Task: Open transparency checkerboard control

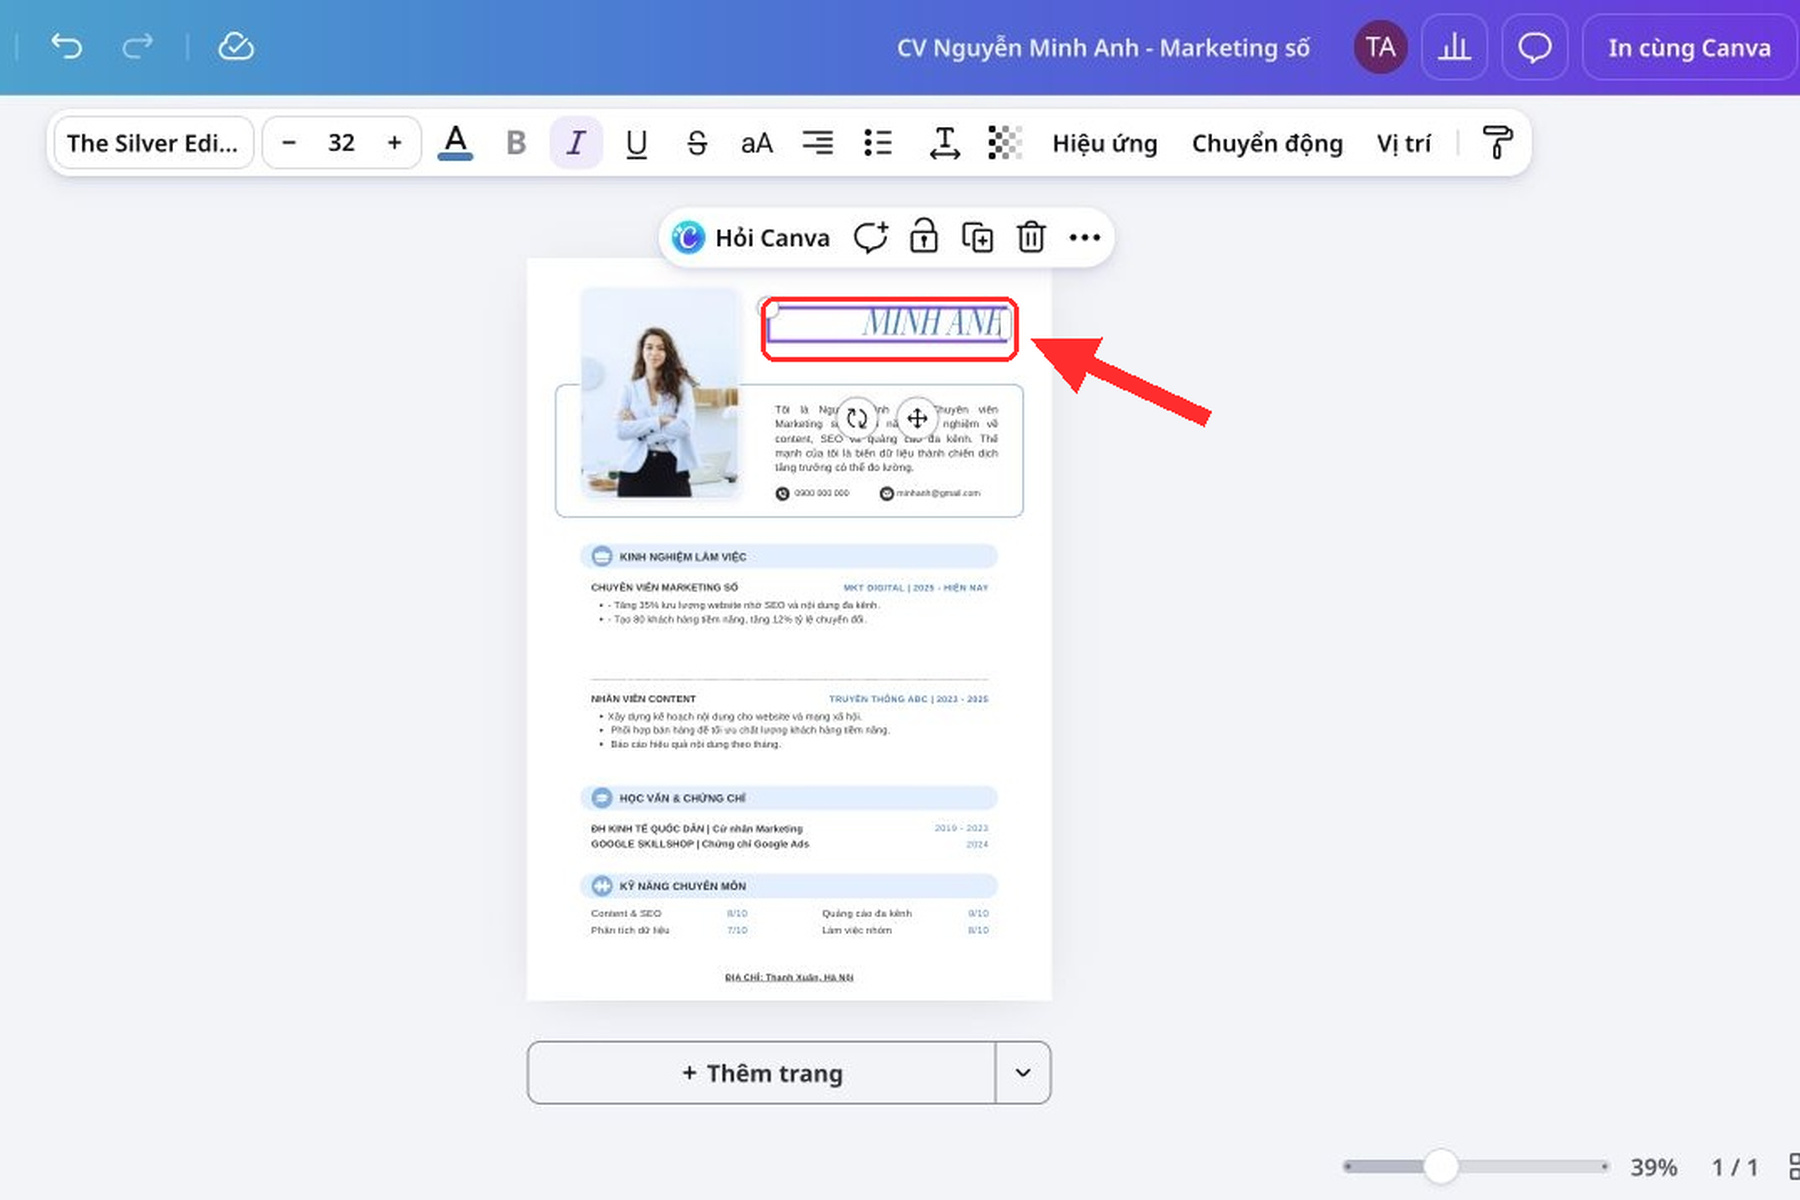Action: [1005, 143]
